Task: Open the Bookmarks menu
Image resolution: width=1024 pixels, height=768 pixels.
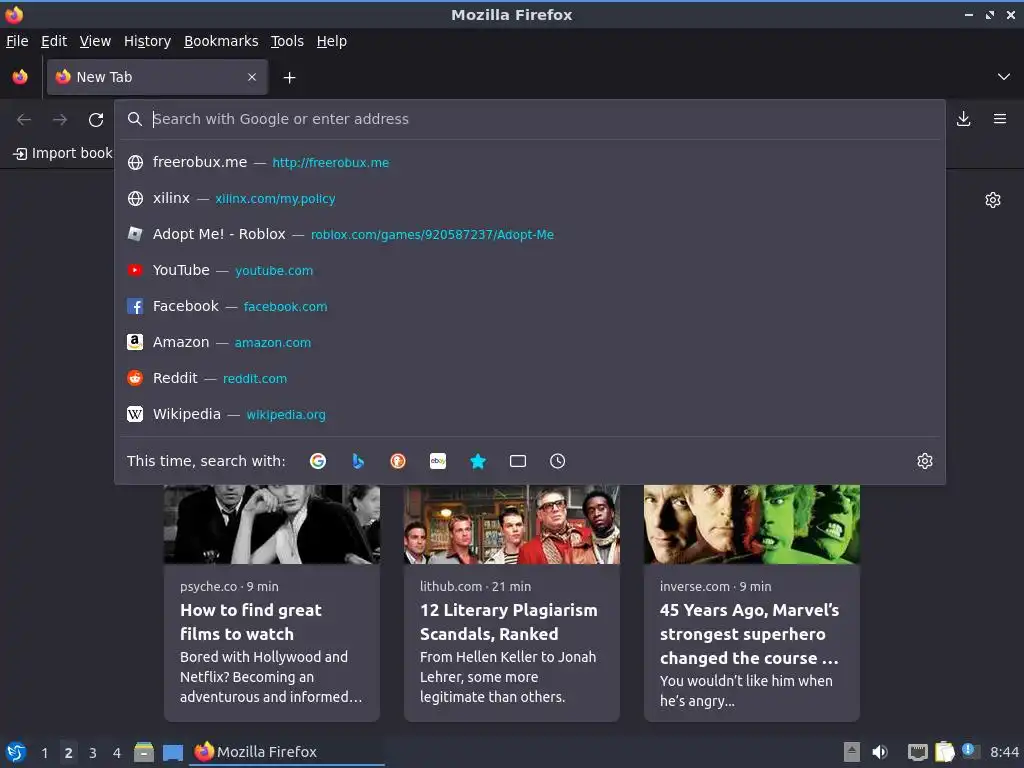Action: (221, 41)
